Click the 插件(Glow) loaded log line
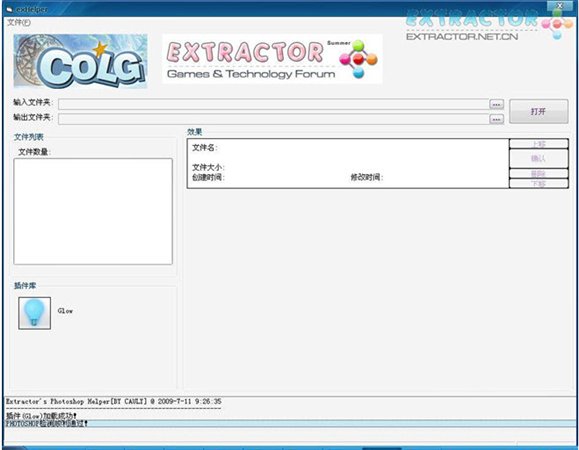Screen dimensions: 579x450 [41, 416]
